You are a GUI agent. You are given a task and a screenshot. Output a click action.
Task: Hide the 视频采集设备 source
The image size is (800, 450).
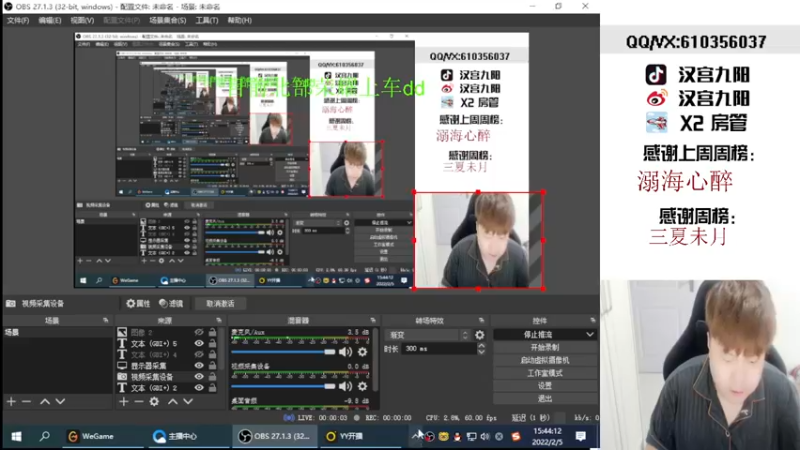pos(199,377)
